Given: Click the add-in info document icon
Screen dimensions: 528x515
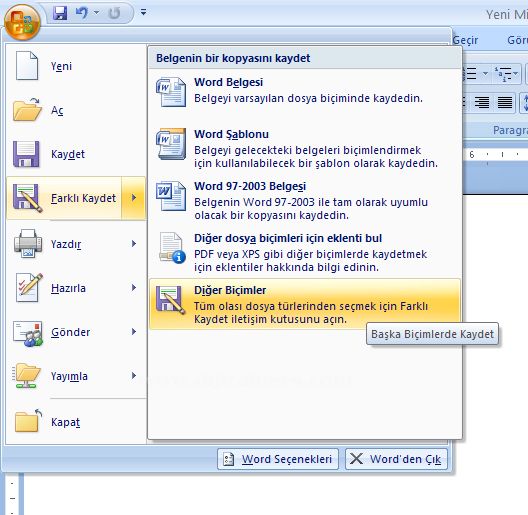Looking at the screenshot, I should point(172,248).
